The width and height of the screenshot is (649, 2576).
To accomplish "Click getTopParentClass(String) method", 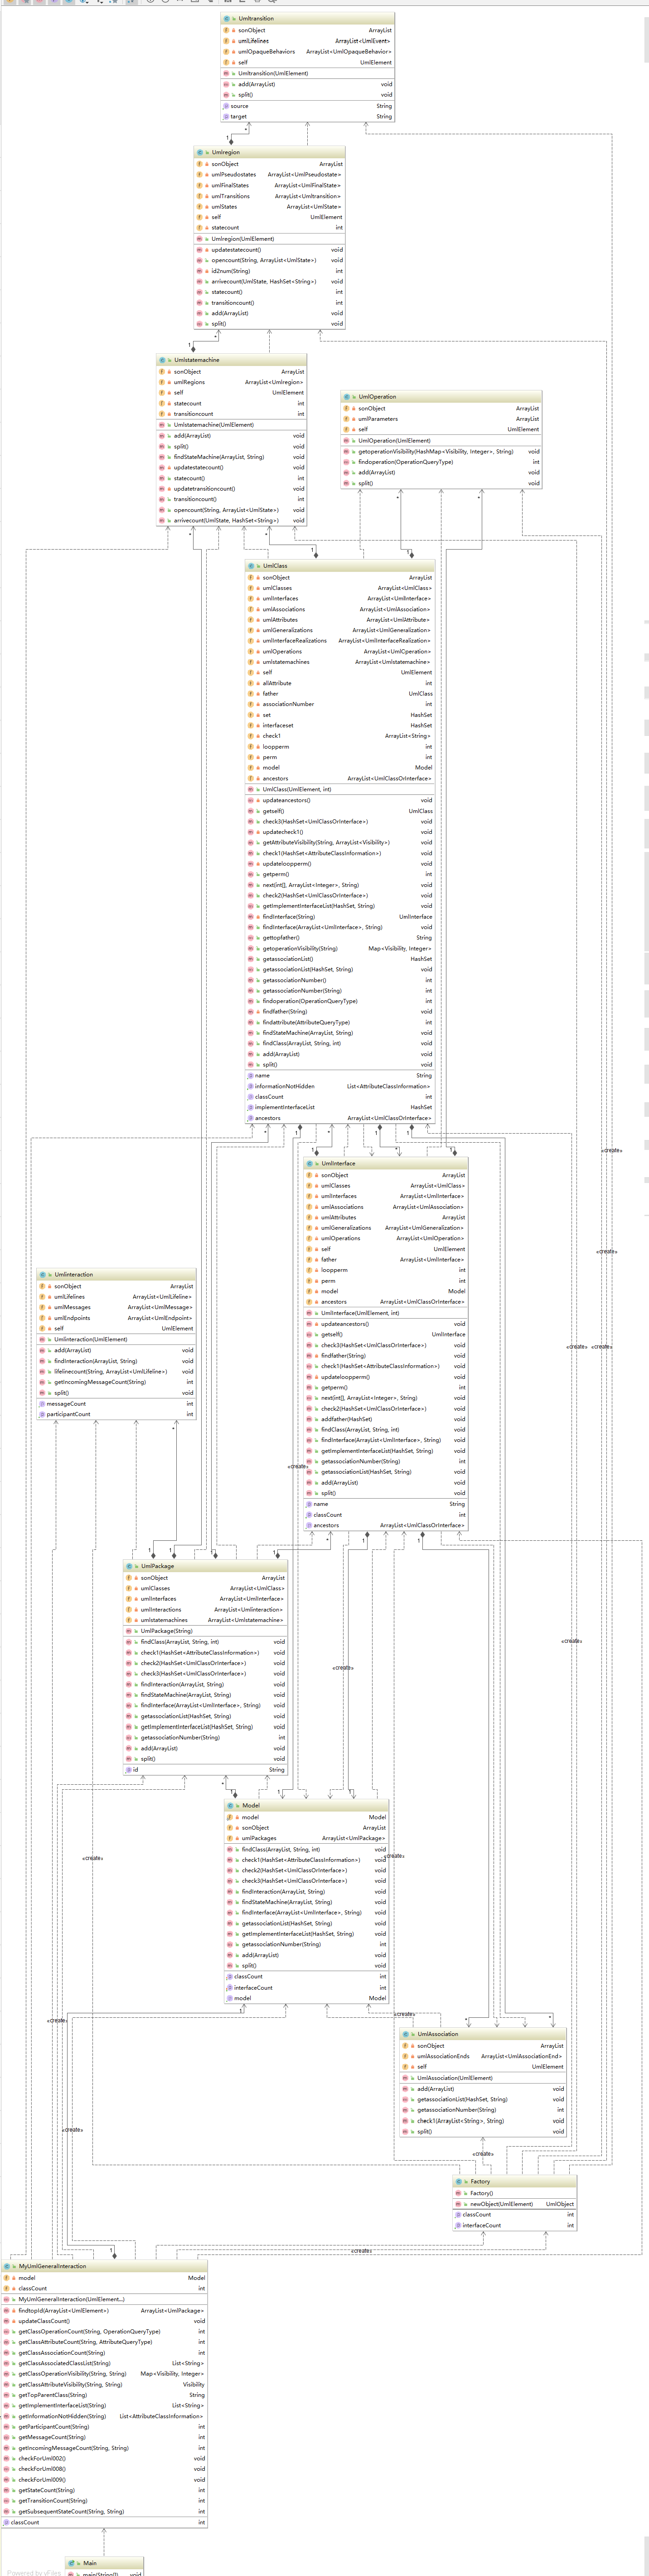I will point(104,2395).
